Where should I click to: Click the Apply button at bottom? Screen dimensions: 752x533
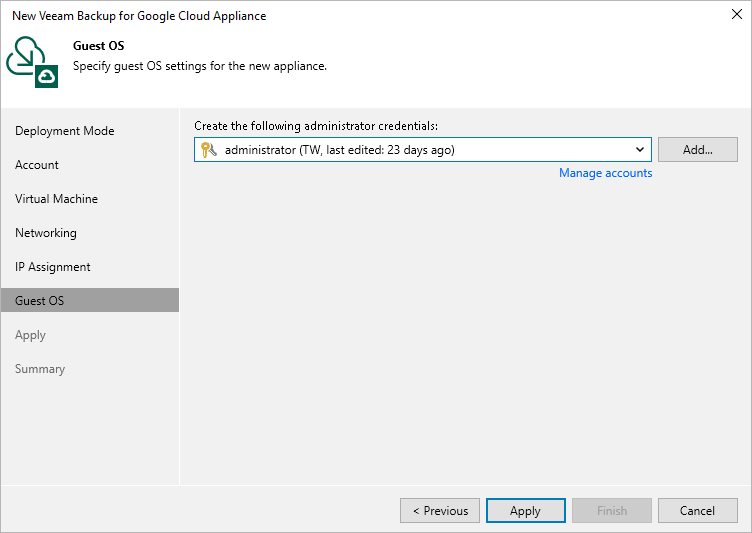pos(526,510)
